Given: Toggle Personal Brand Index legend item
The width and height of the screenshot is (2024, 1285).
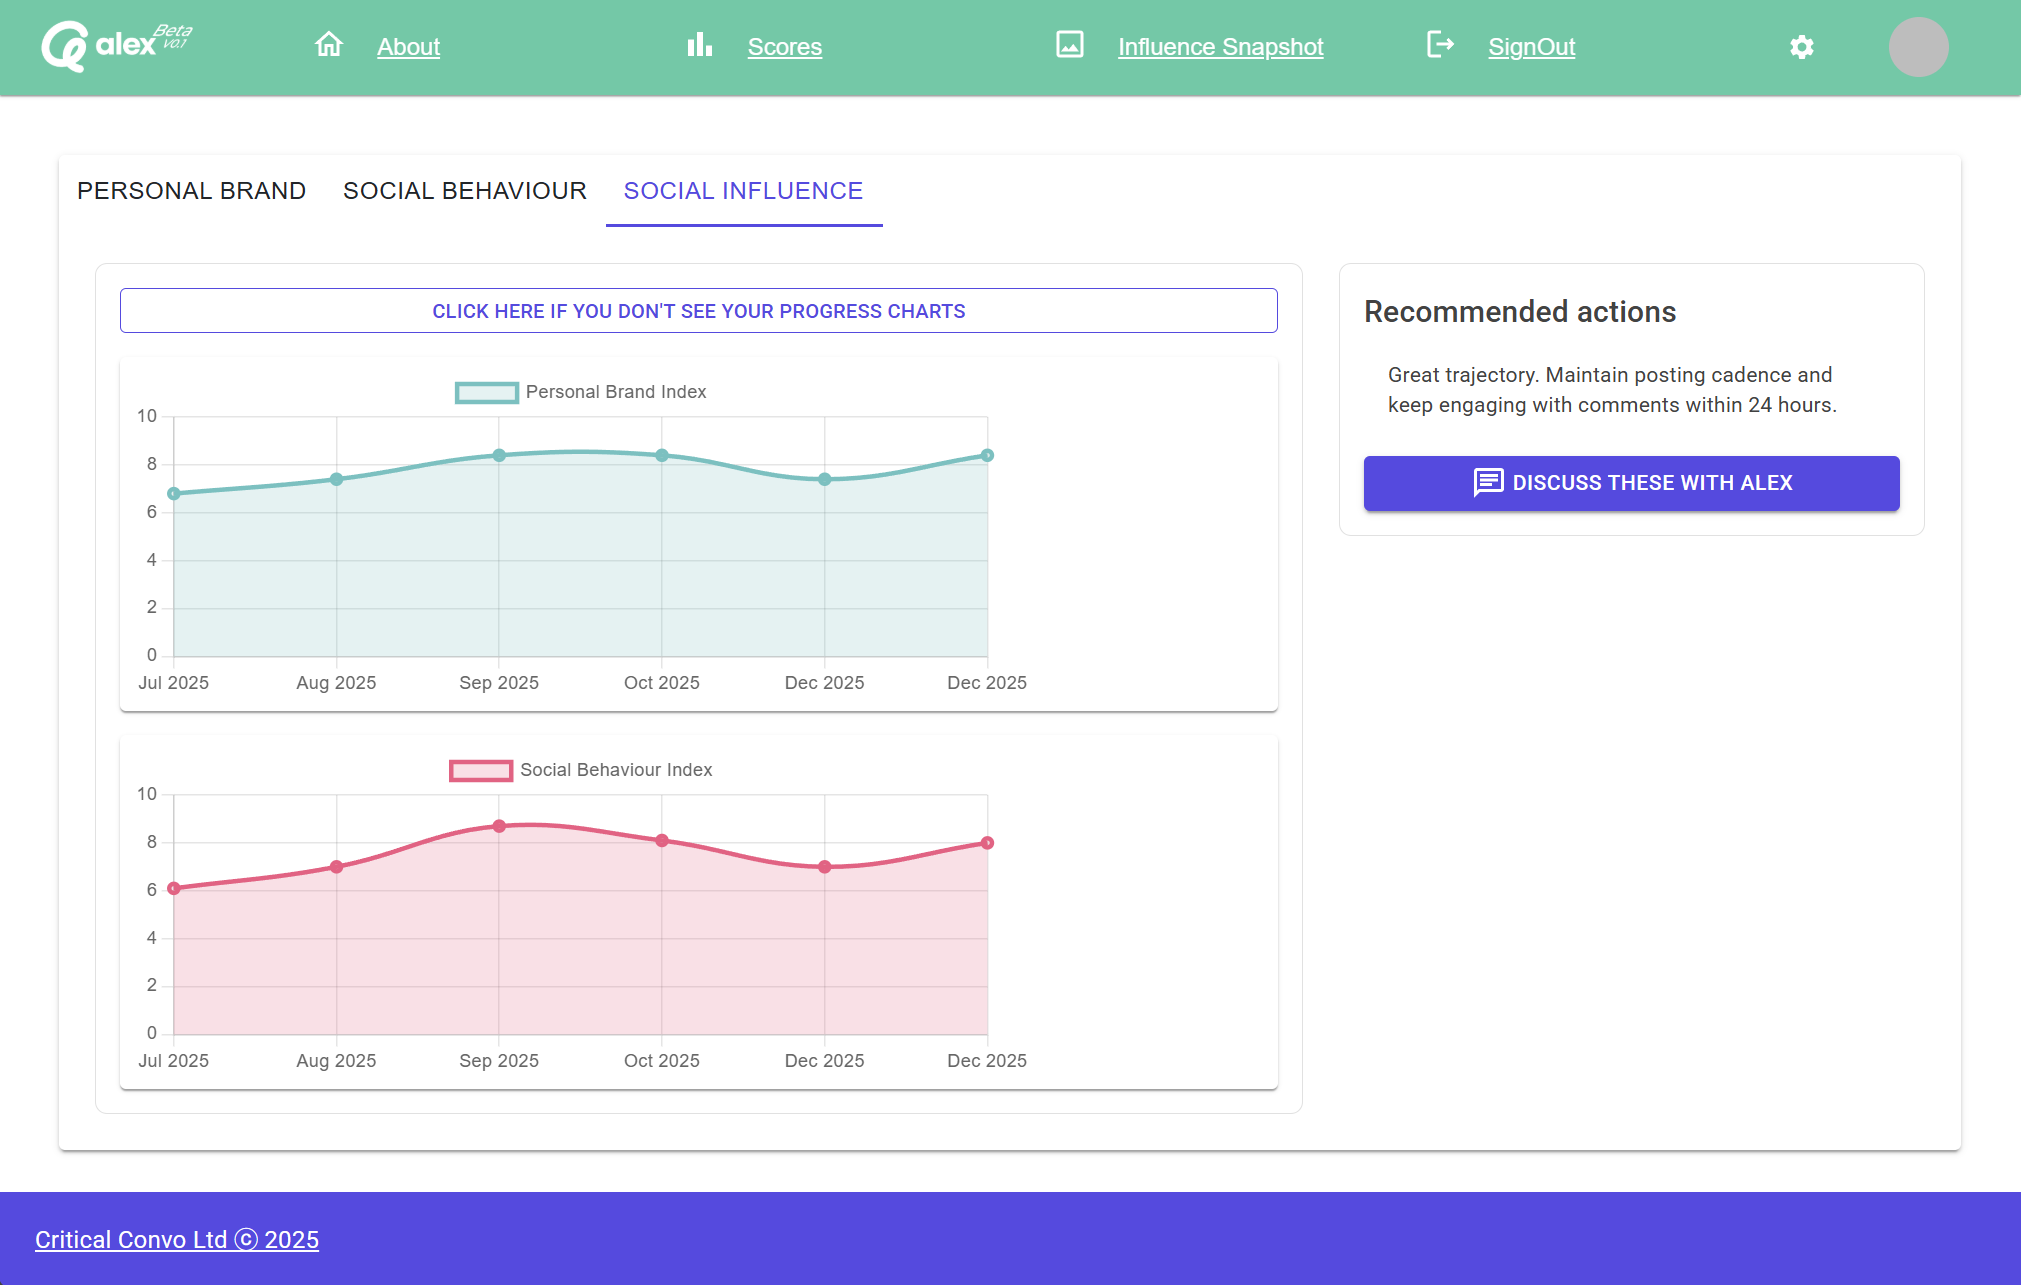Looking at the screenshot, I should coord(615,392).
